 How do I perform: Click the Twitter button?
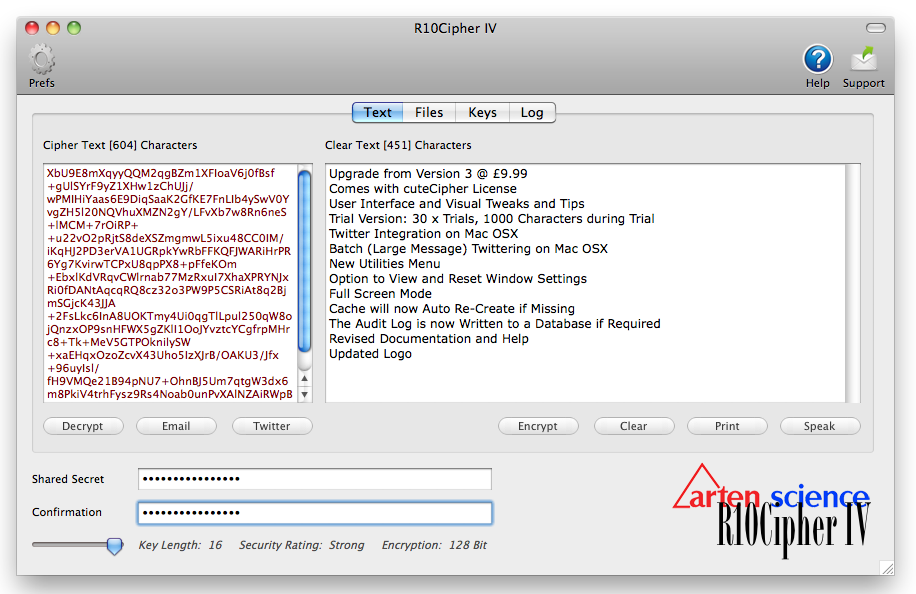(272, 426)
